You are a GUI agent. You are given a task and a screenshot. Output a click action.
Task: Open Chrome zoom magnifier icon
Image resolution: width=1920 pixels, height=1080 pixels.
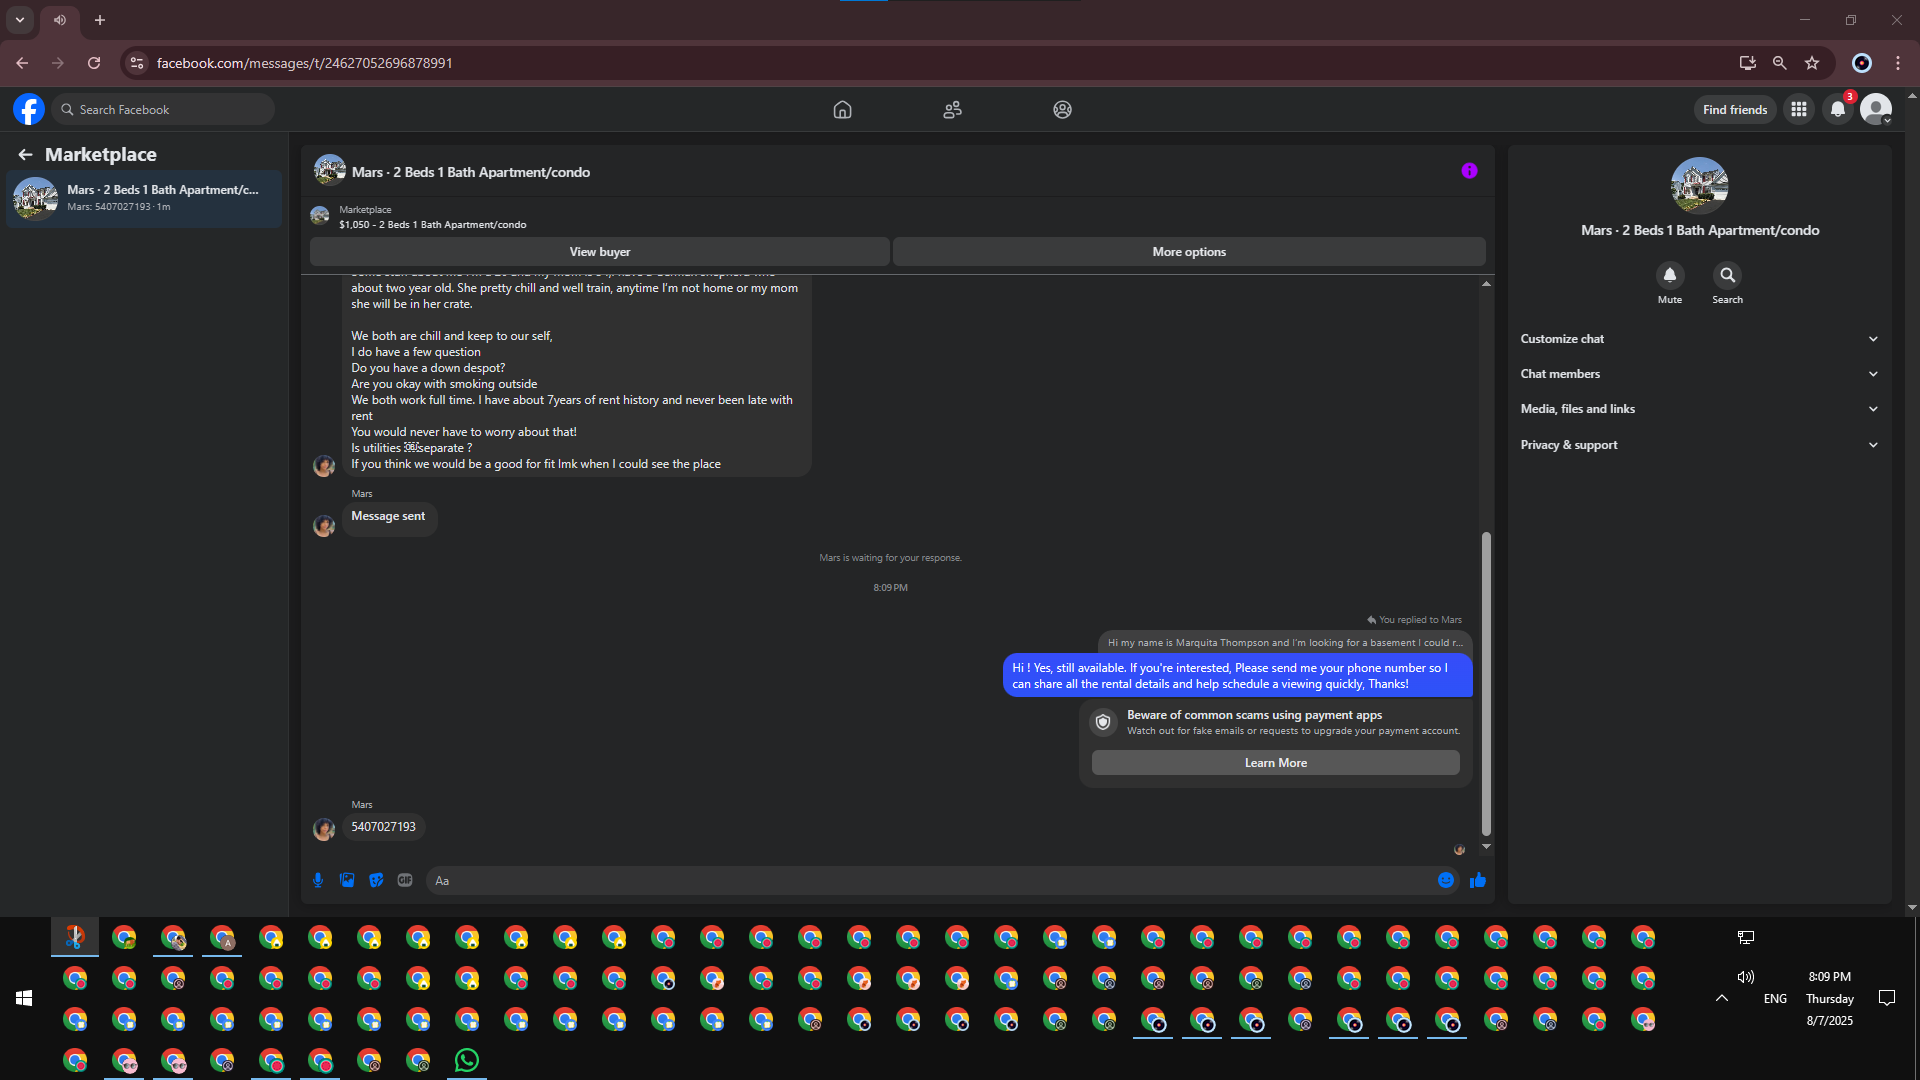(1780, 63)
